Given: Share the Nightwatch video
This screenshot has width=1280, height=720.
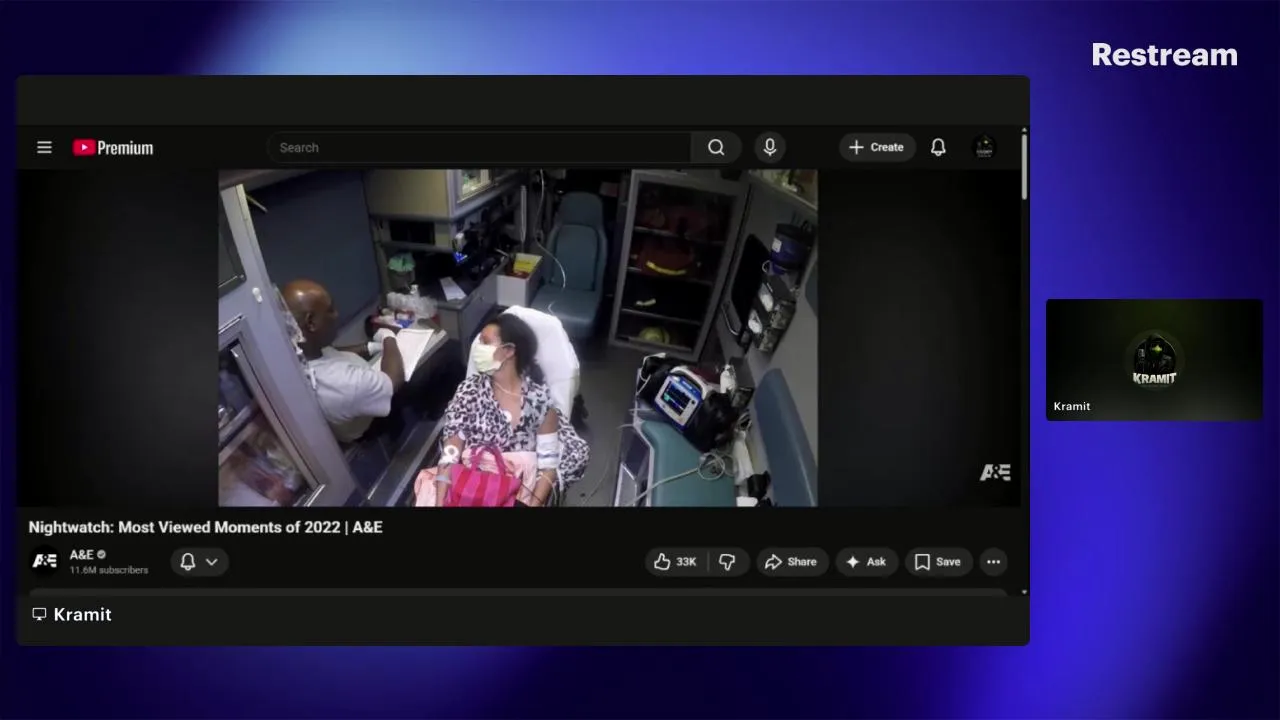Looking at the screenshot, I should (792, 562).
